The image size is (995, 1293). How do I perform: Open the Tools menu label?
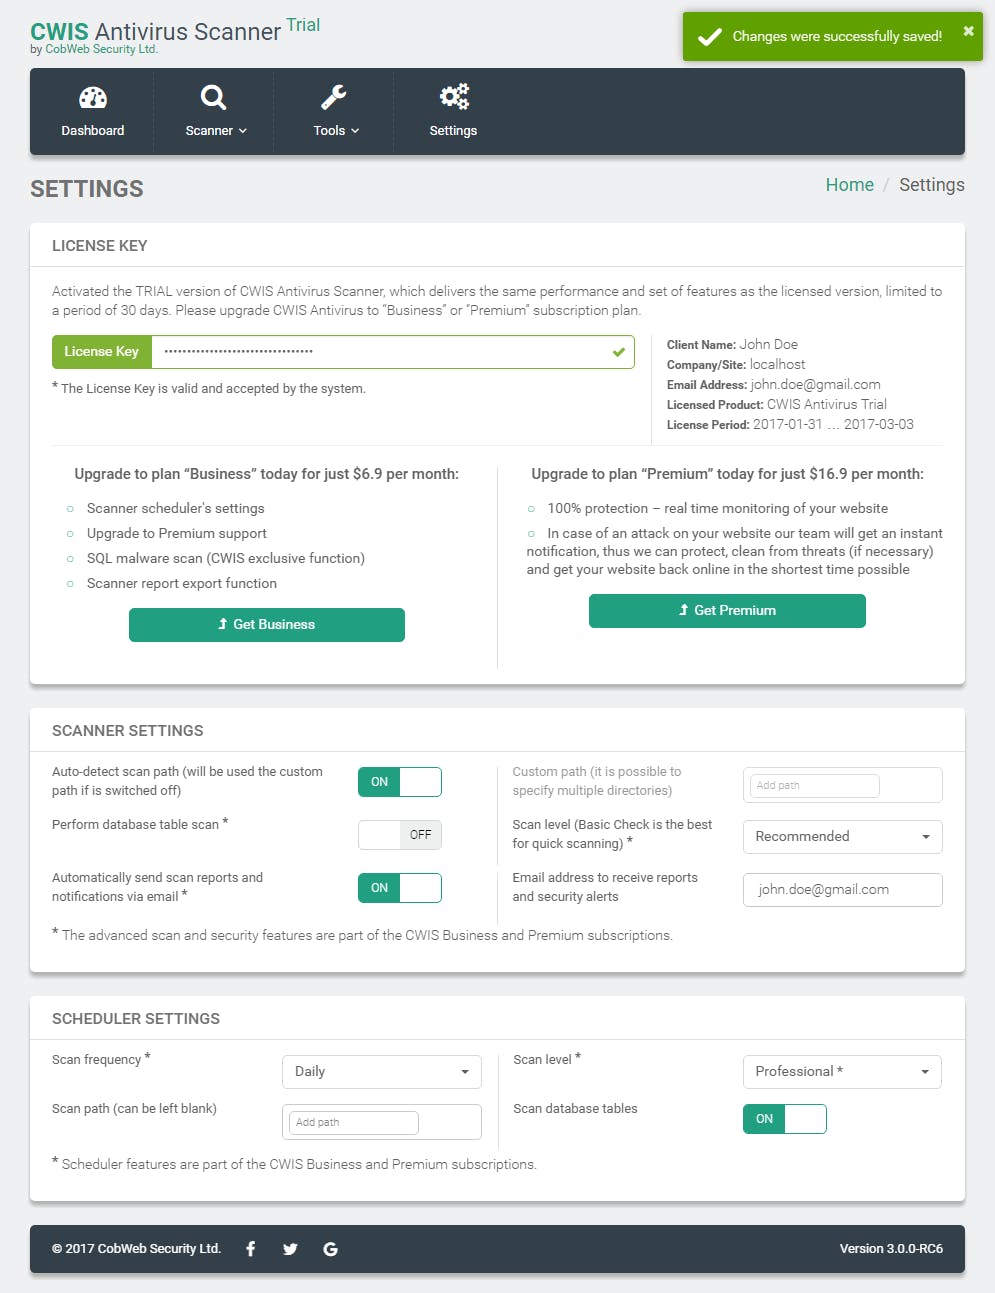[x=335, y=131]
